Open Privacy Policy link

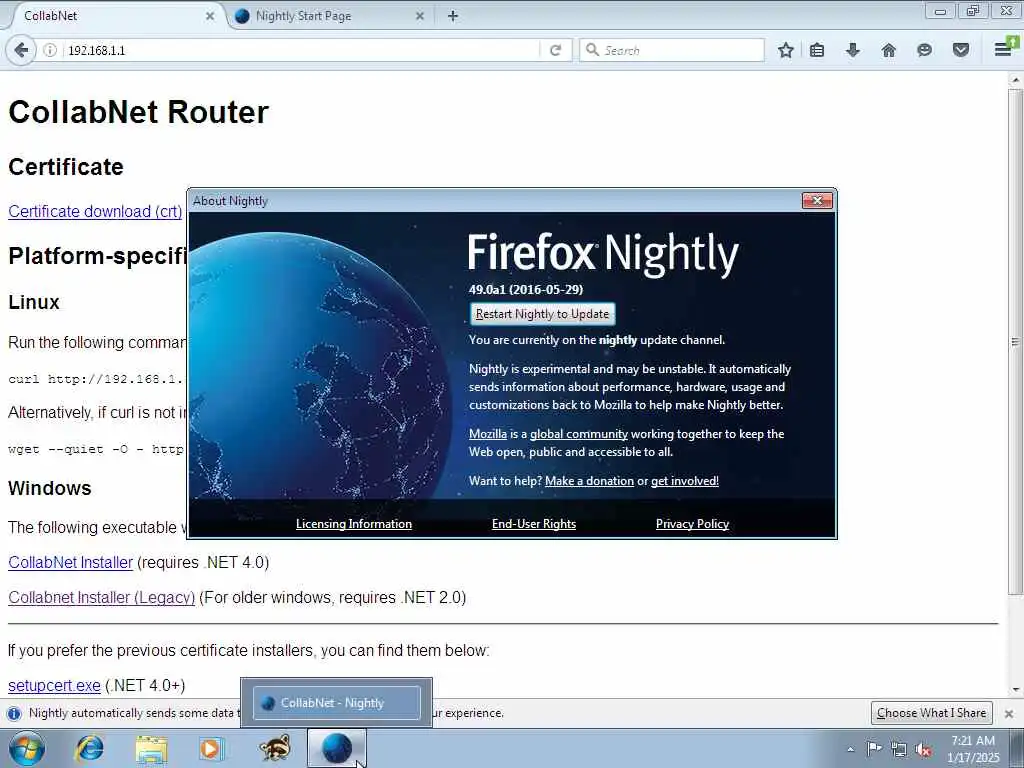[x=692, y=524]
